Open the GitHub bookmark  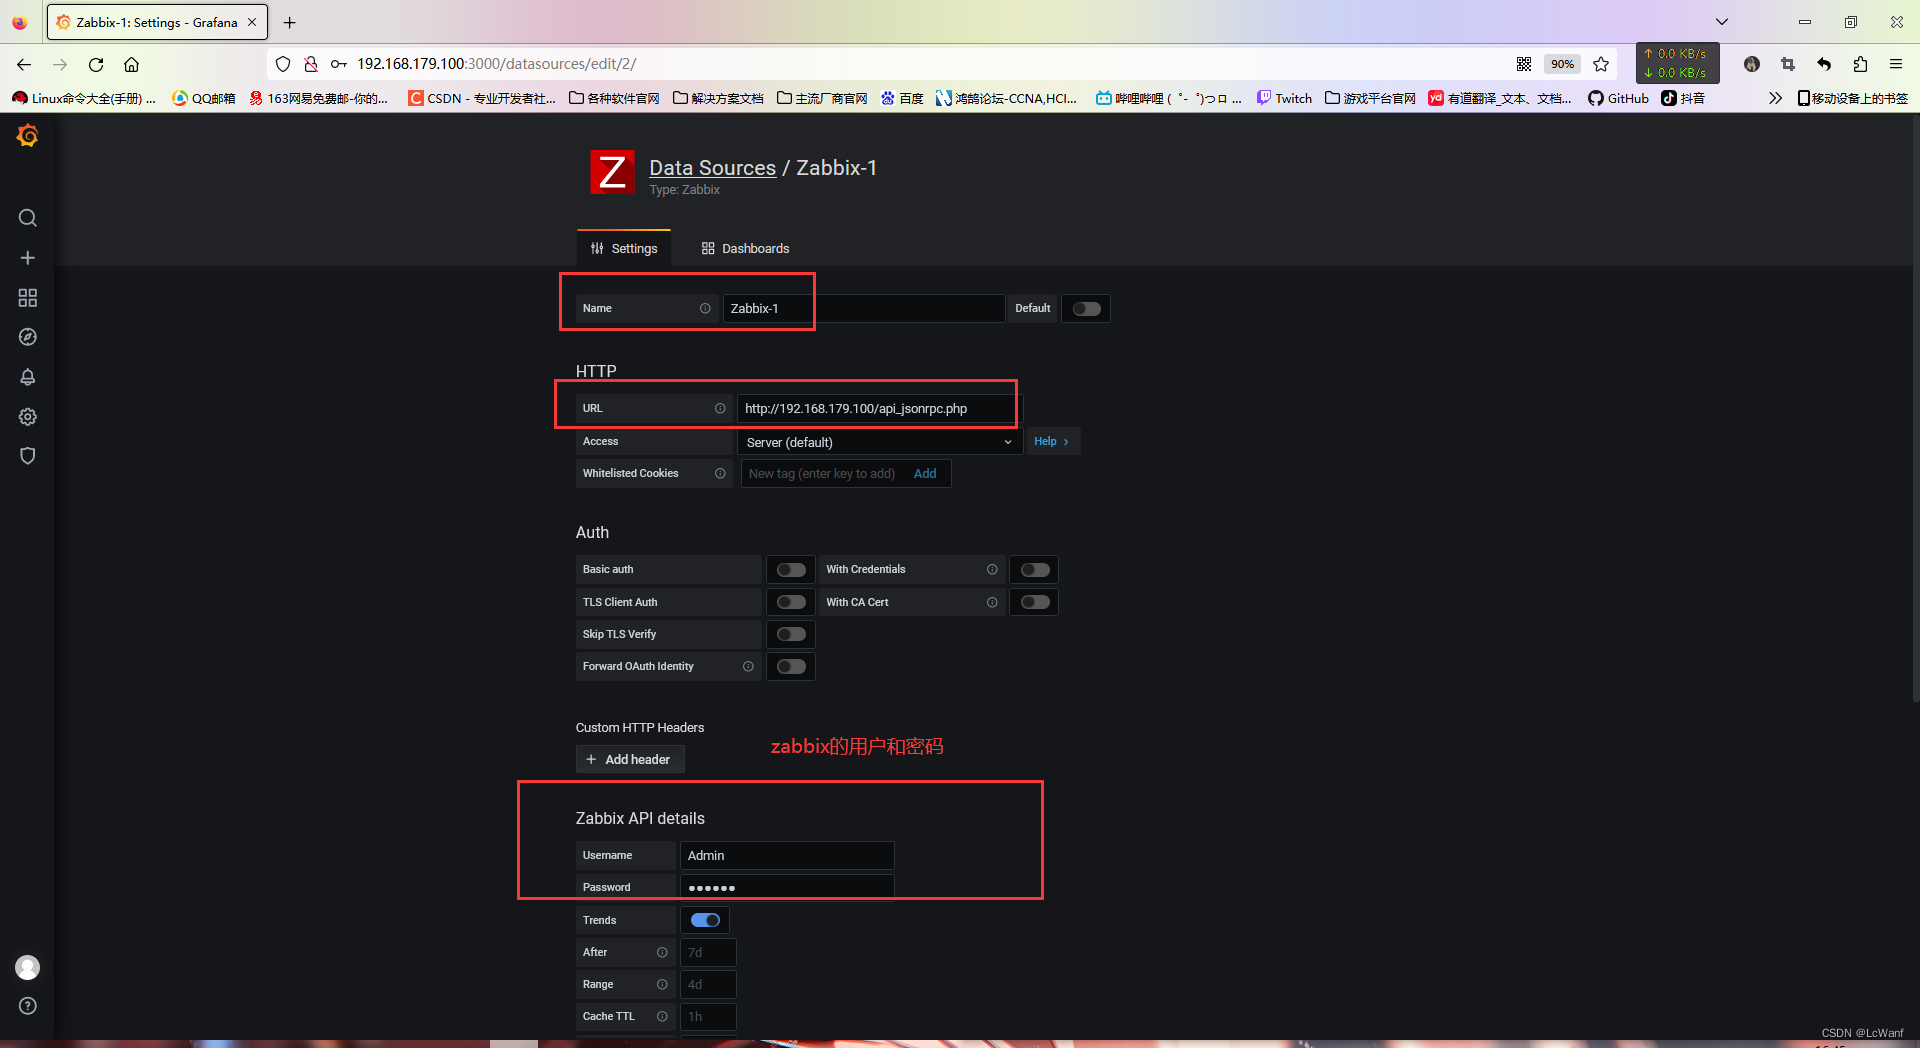point(1618,98)
